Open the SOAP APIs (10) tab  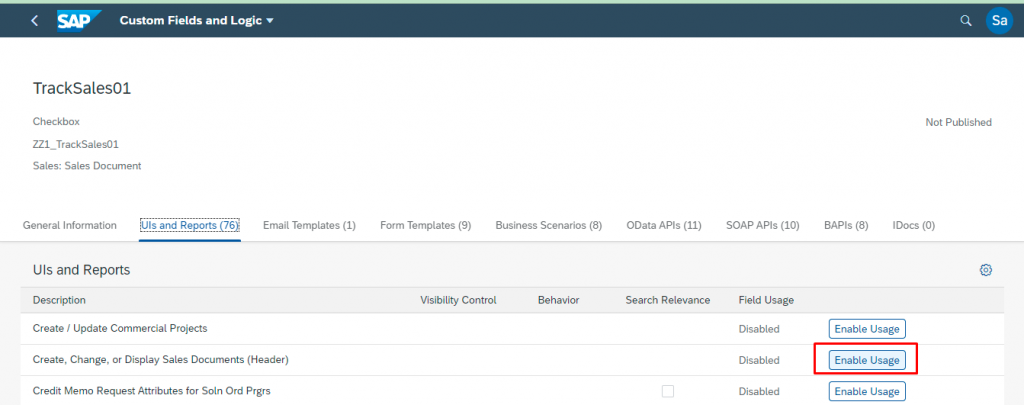pyautogui.click(x=762, y=225)
